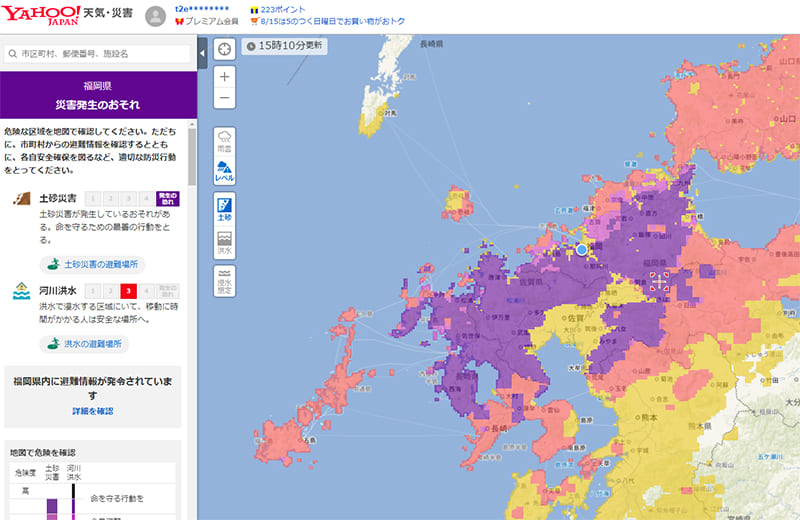
Task: Click the 地図で危険を確認 legend heading
Action: point(43,452)
